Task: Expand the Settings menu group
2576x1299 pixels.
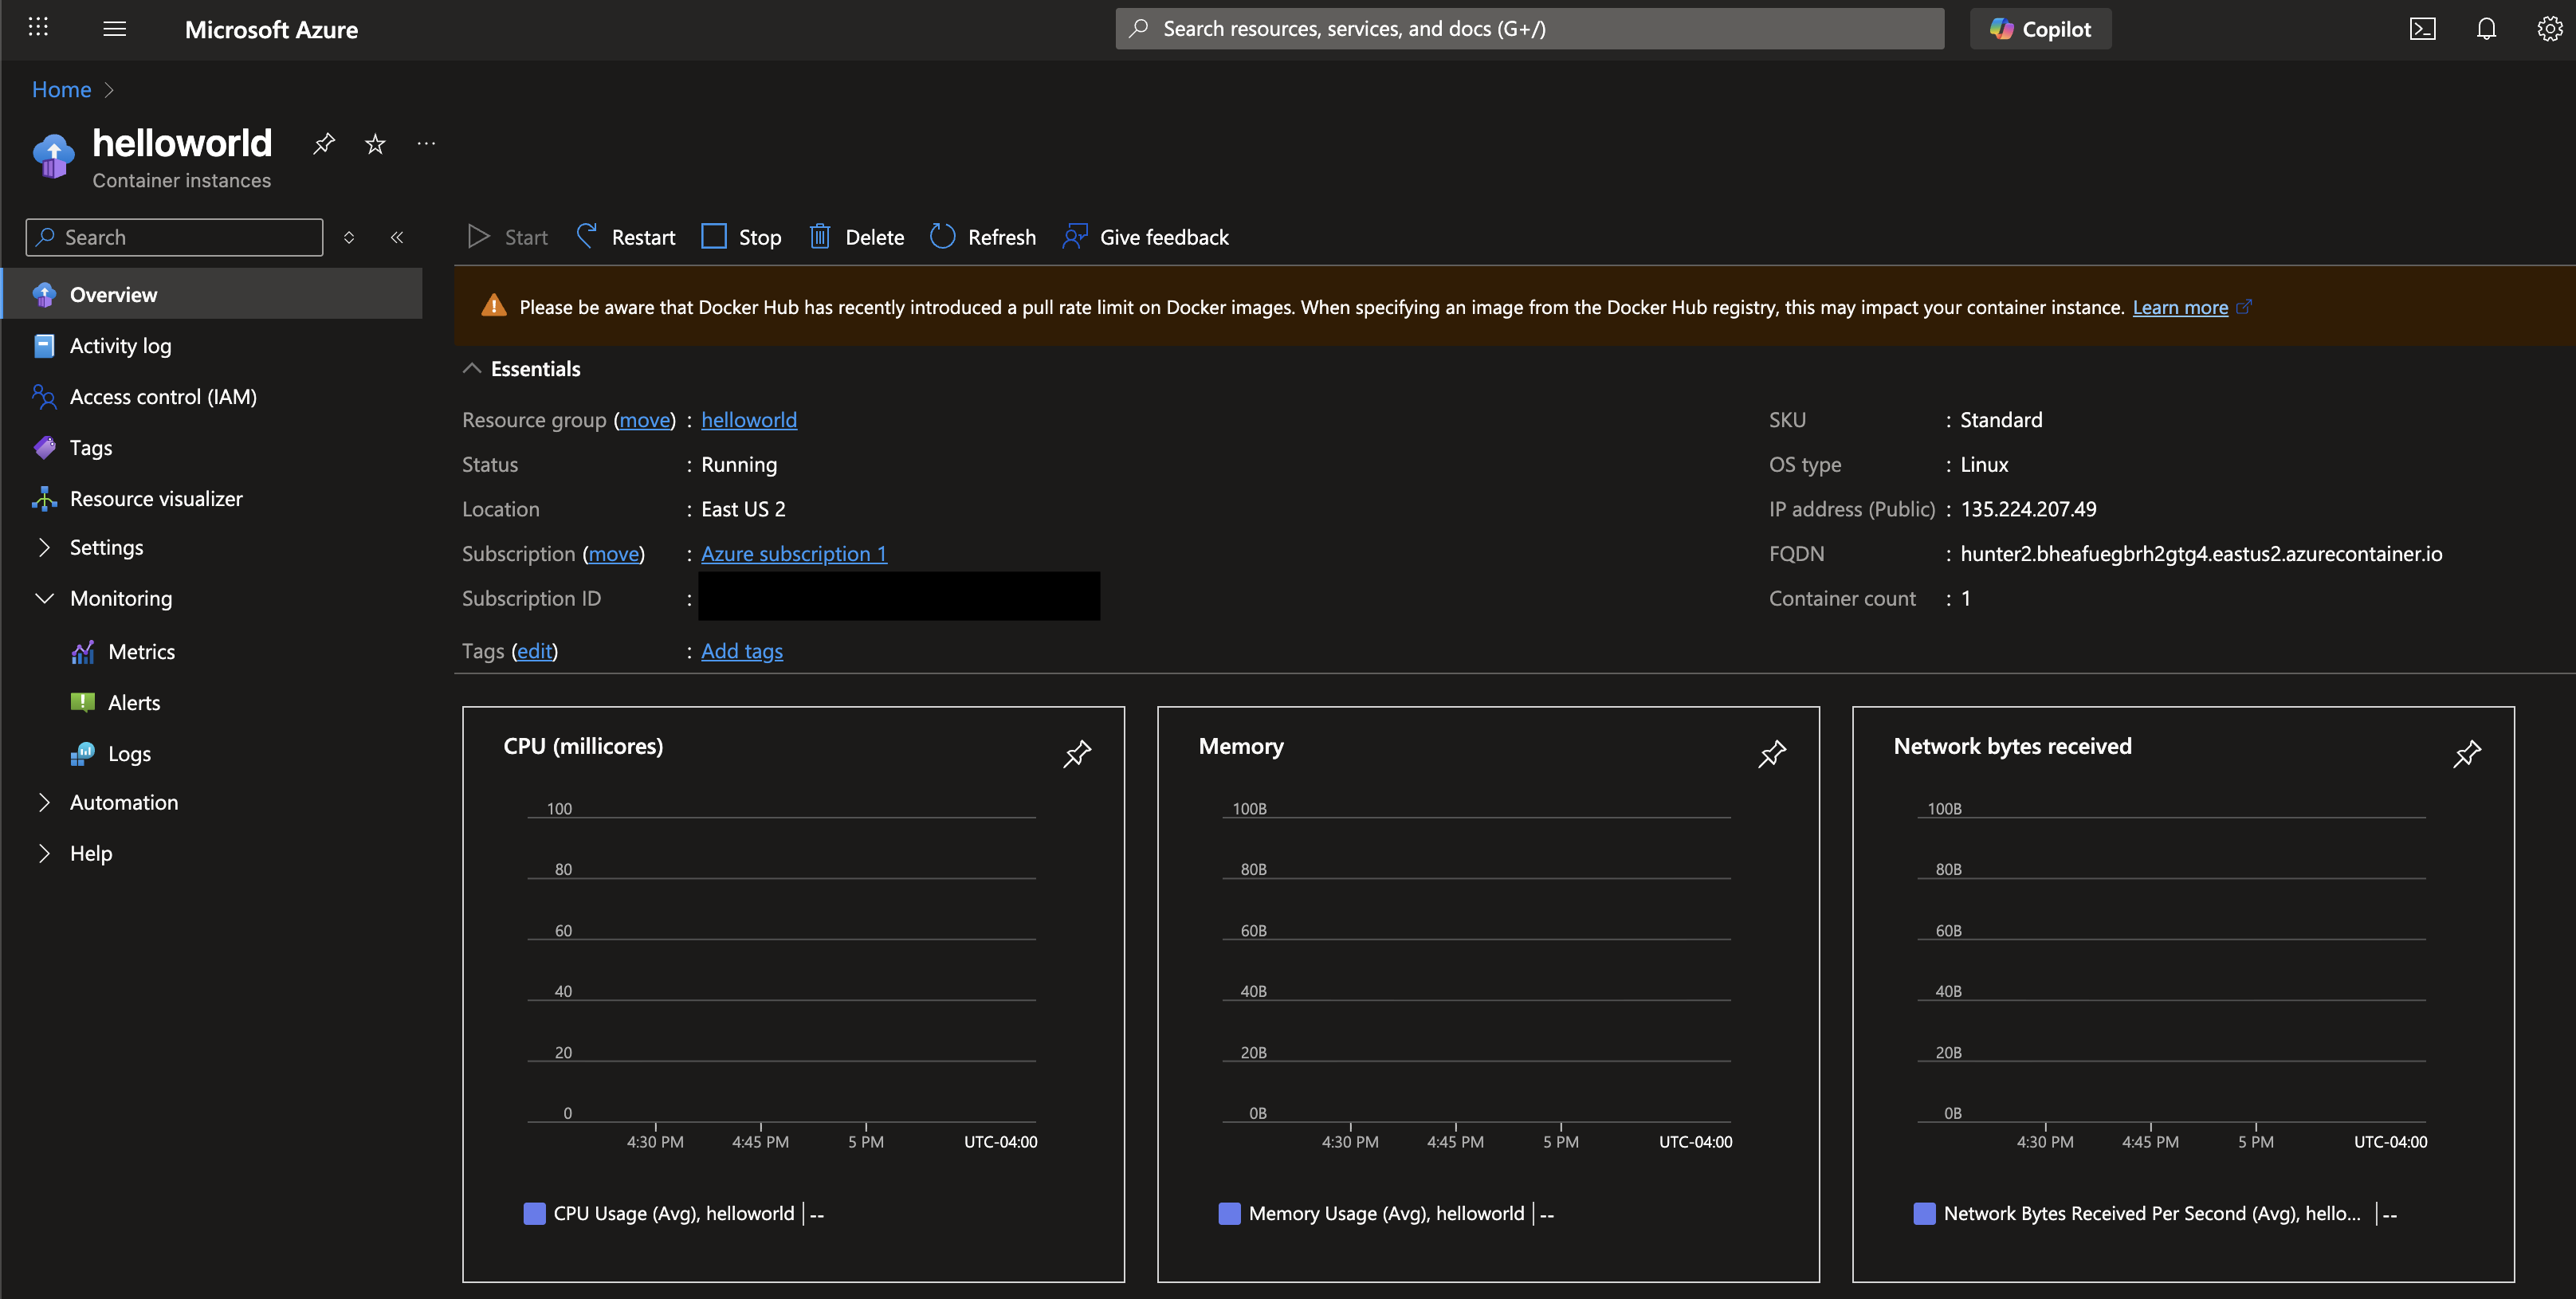Action: coord(44,547)
